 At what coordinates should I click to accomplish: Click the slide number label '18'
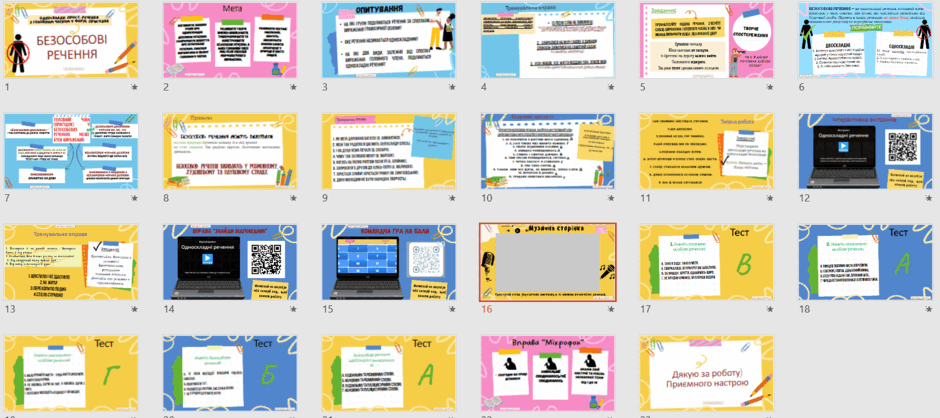(804, 309)
